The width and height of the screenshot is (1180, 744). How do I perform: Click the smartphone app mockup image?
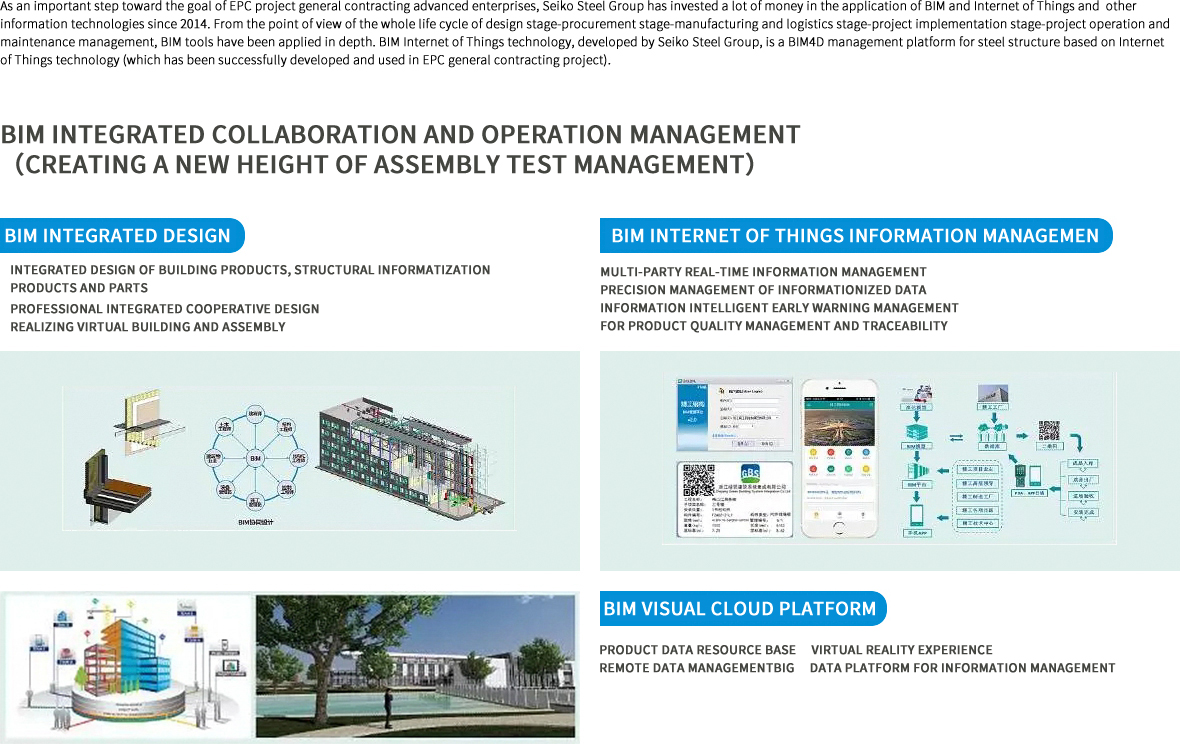(x=839, y=460)
